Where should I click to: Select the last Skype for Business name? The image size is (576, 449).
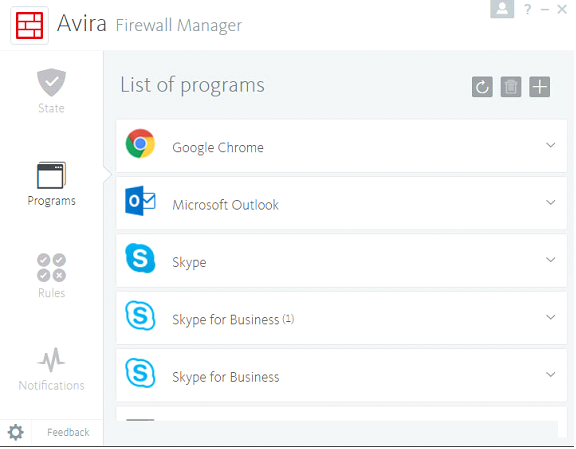pos(226,377)
